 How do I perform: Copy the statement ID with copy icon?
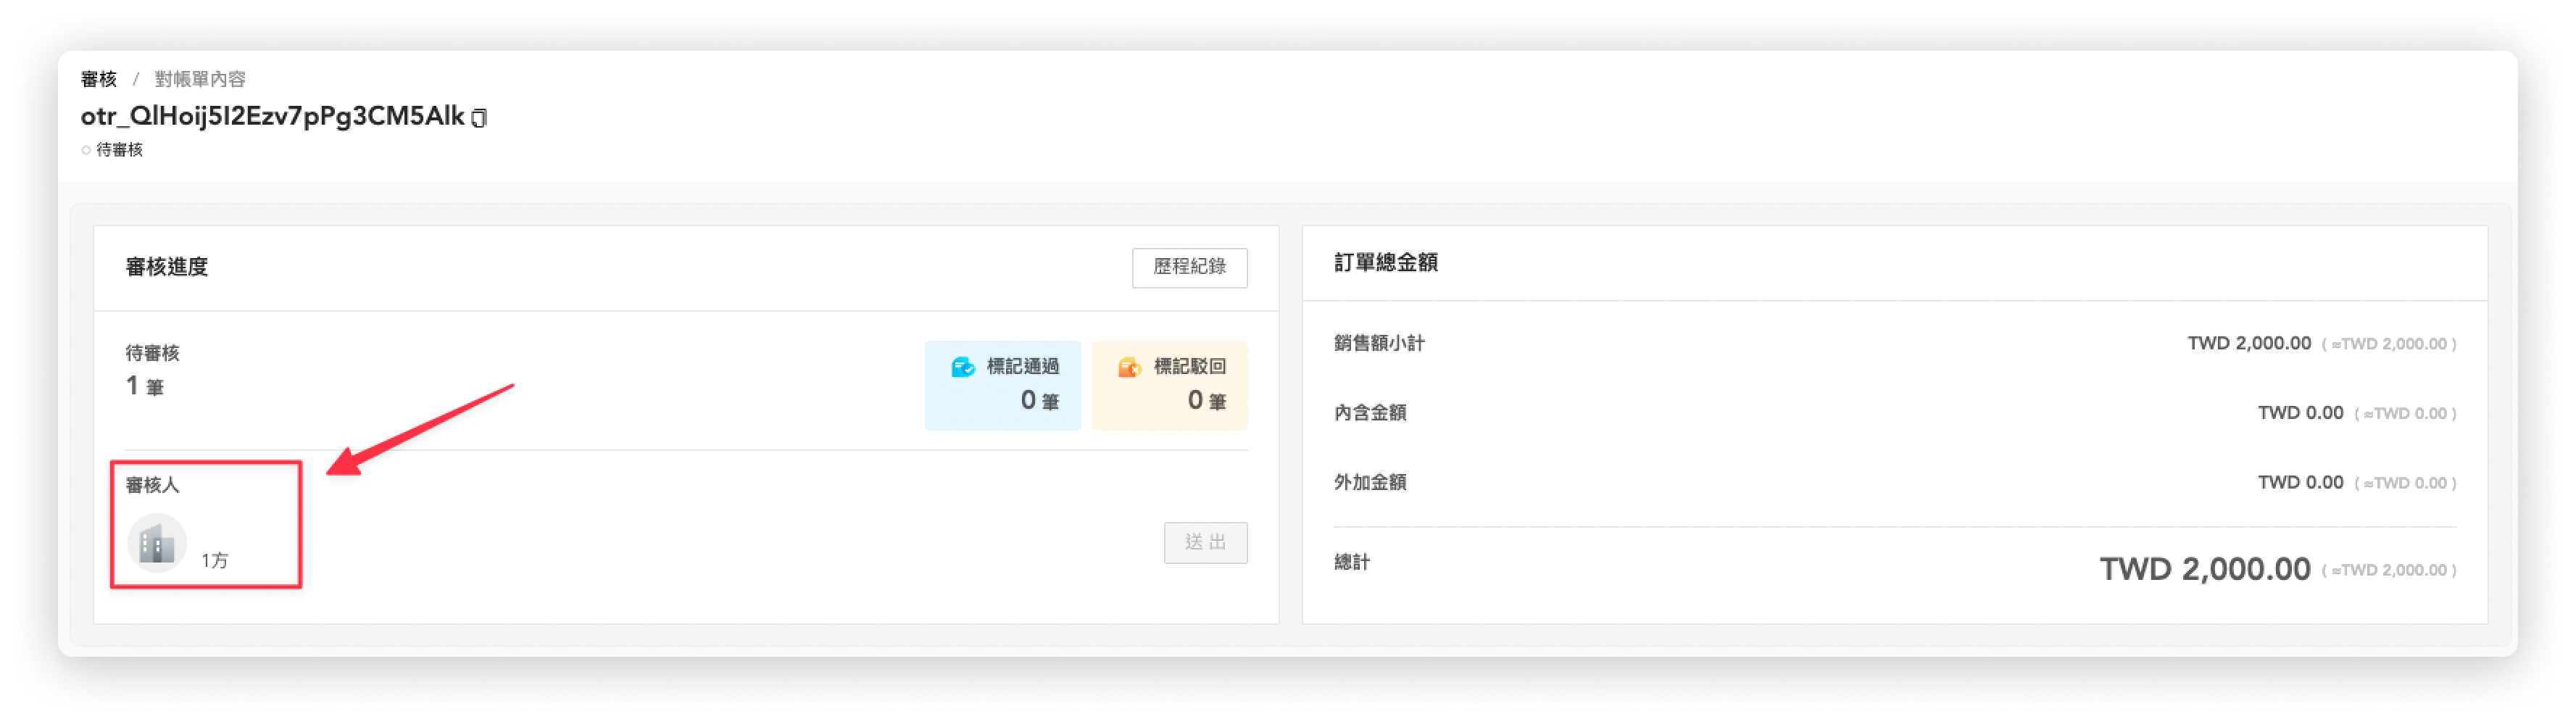480,118
